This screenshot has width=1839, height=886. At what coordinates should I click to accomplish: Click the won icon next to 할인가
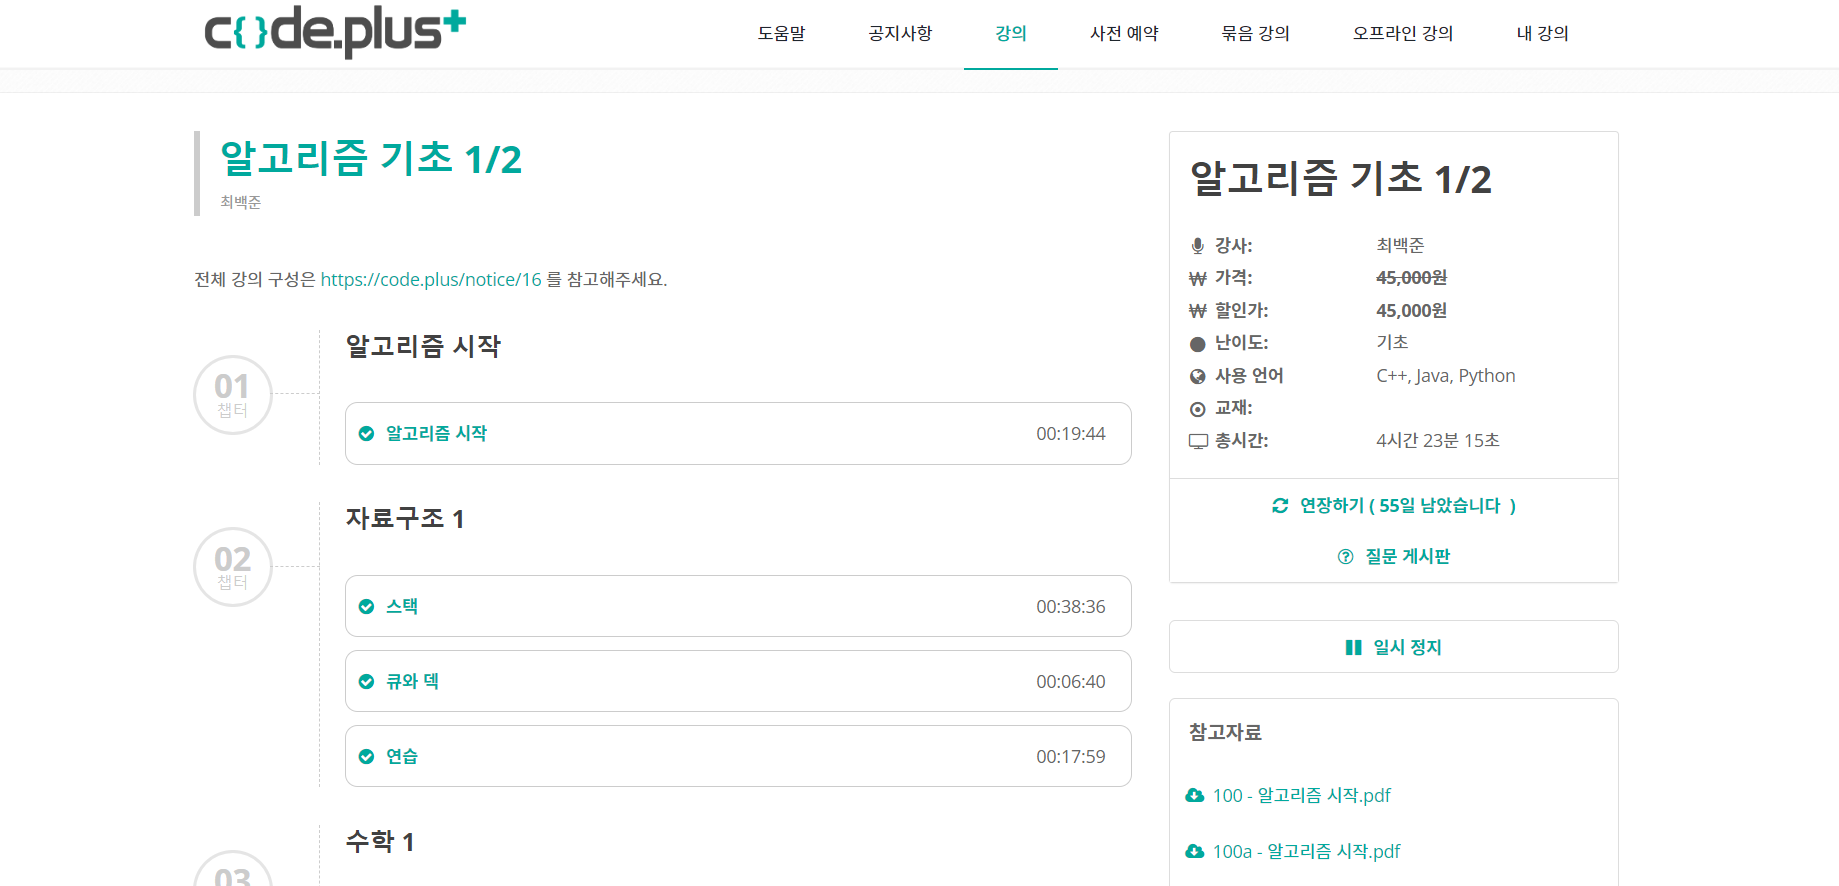[x=1197, y=311]
